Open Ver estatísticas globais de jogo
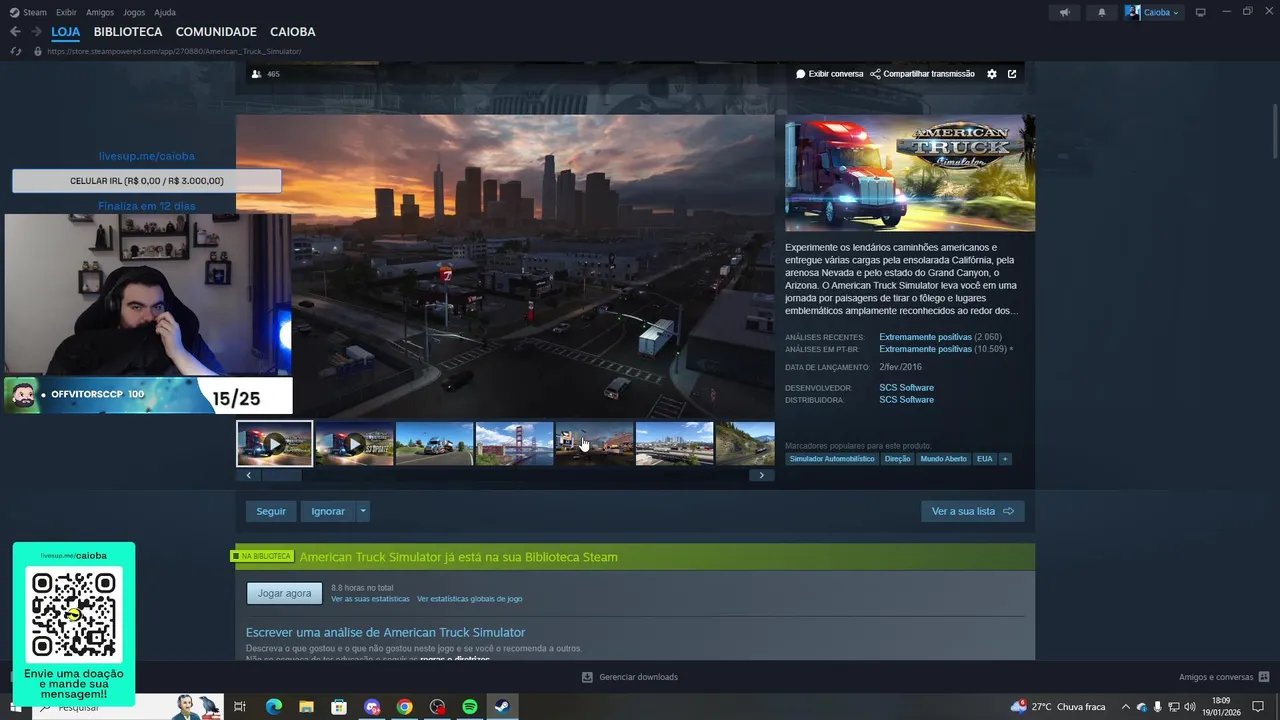The width and height of the screenshot is (1280, 720). click(x=470, y=599)
